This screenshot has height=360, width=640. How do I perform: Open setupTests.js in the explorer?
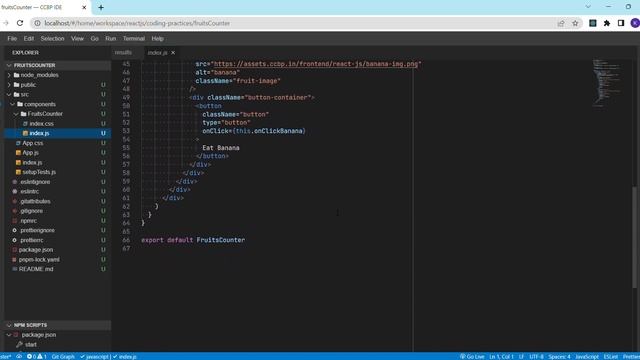click(57, 172)
